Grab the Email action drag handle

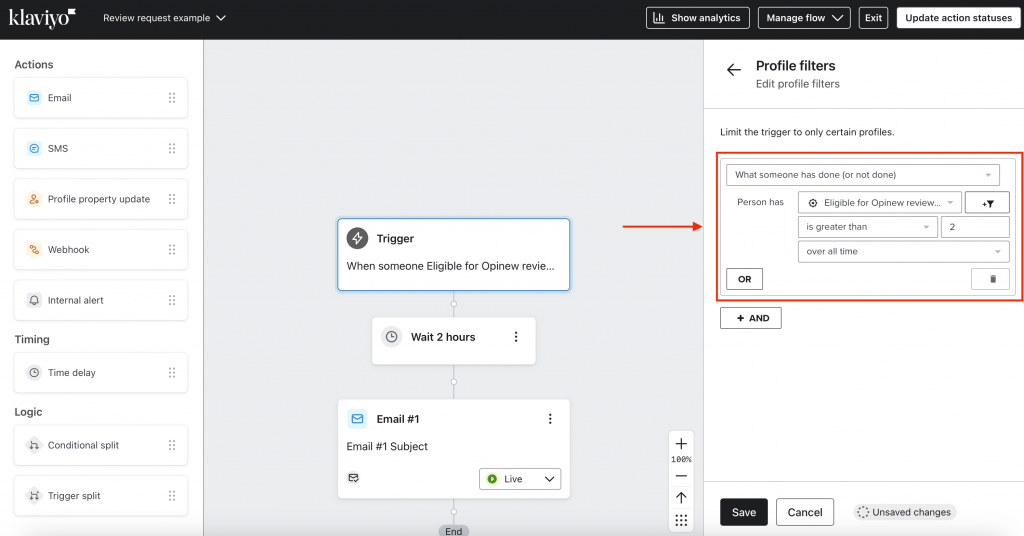172,98
